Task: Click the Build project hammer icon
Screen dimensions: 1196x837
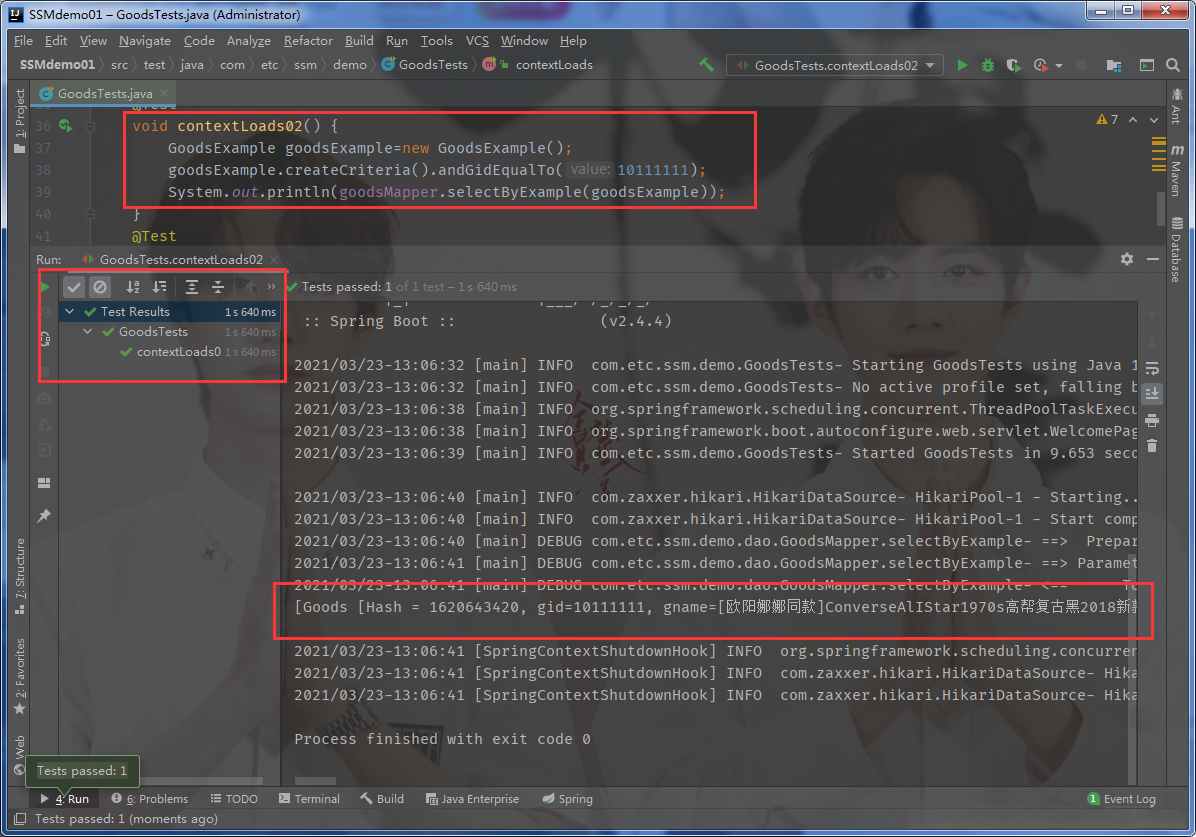Action: (706, 66)
